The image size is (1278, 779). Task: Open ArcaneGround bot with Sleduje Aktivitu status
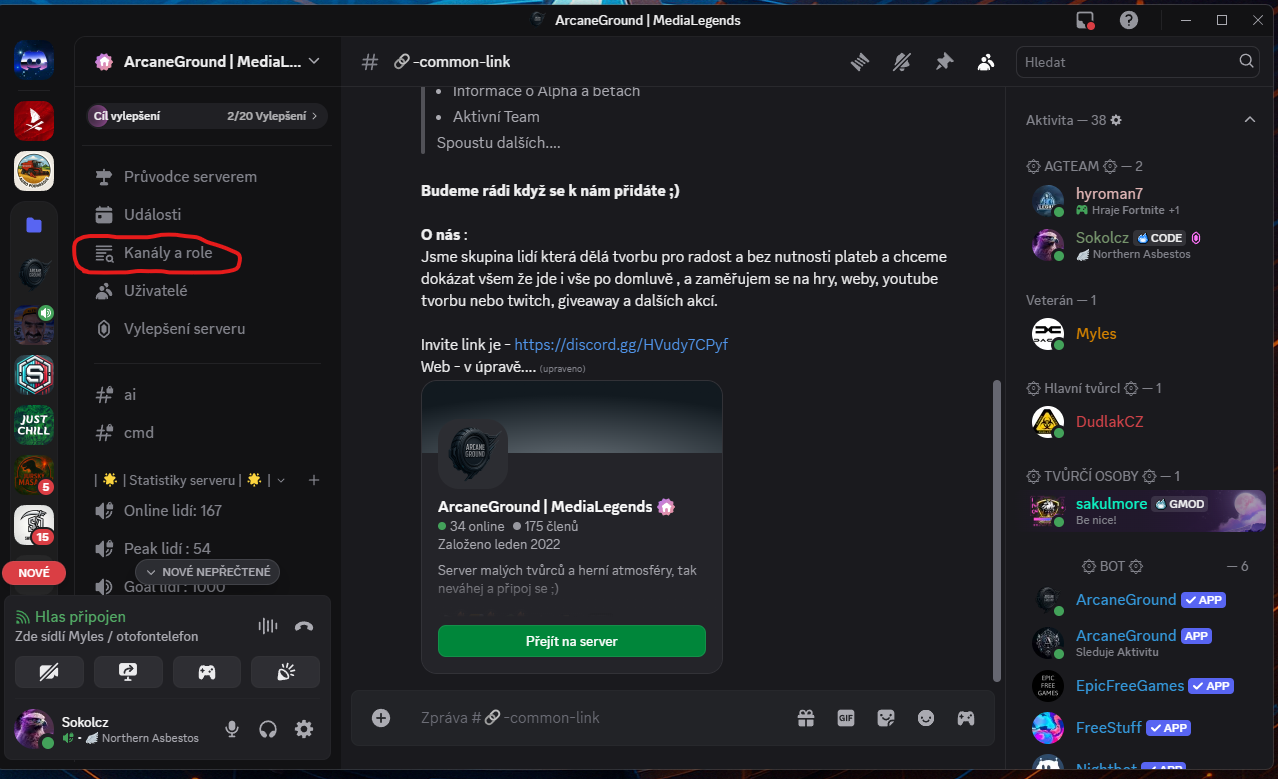(1143, 643)
